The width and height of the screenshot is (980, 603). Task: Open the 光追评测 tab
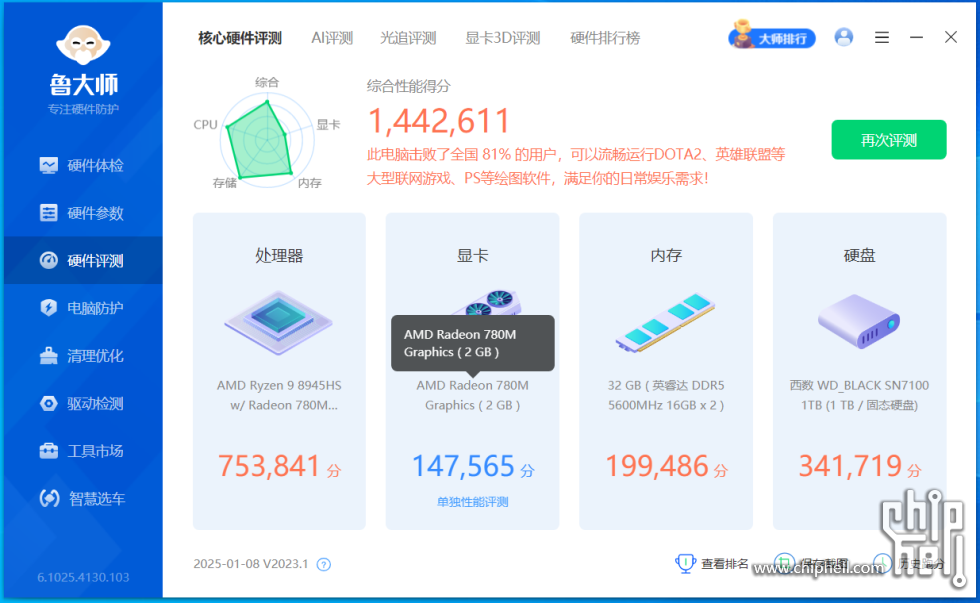point(408,38)
